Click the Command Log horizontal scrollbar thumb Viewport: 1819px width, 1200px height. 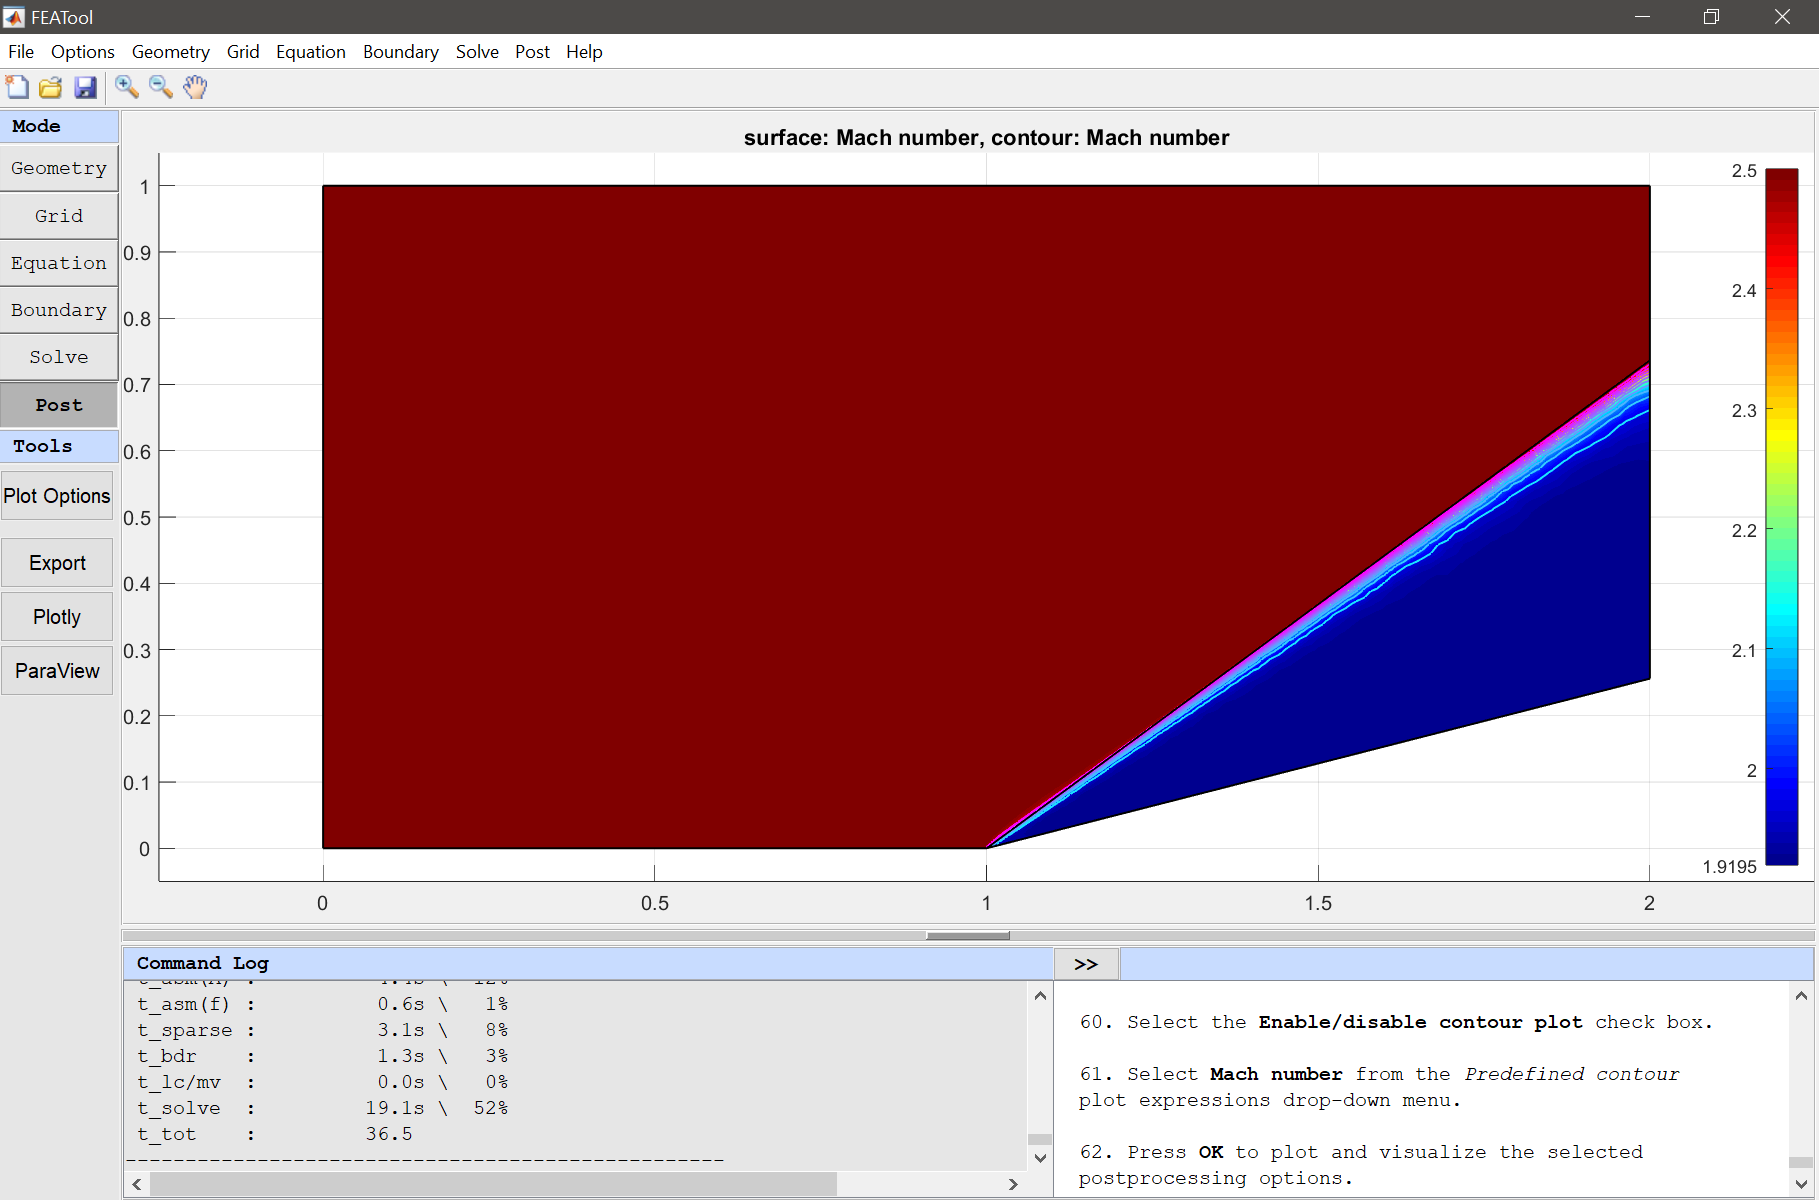(x=493, y=1184)
